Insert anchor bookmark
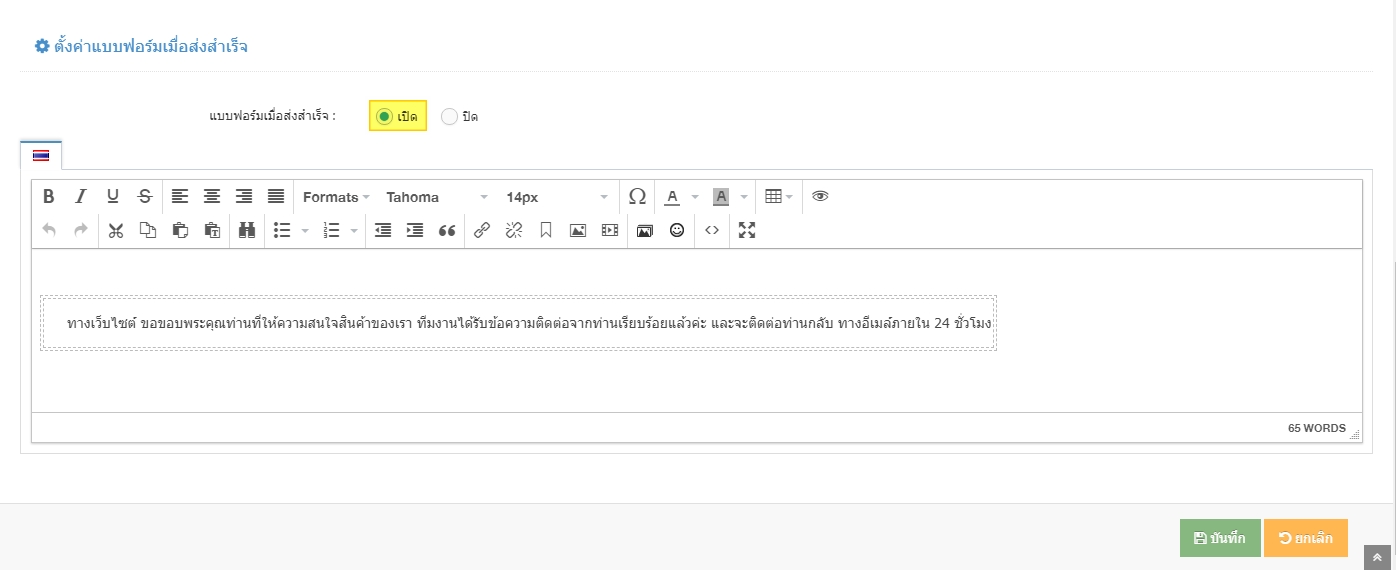The image size is (1396, 570). (x=546, y=230)
